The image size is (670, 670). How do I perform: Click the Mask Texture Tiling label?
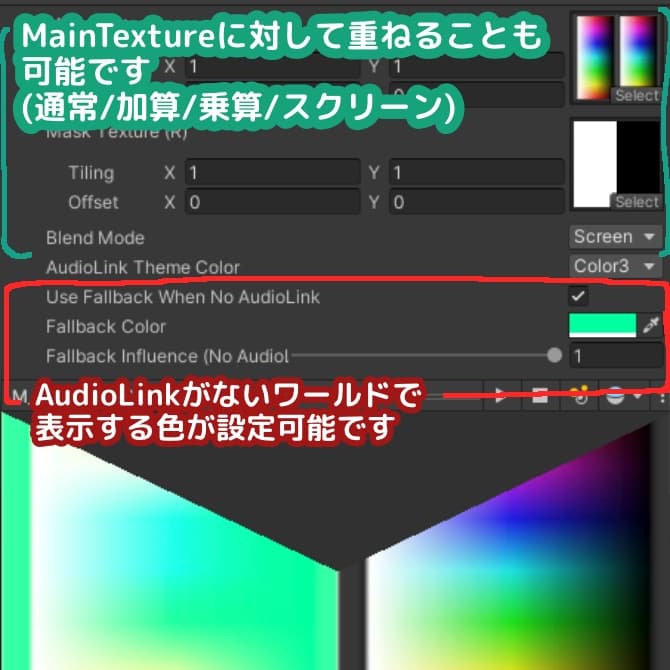(x=91, y=173)
